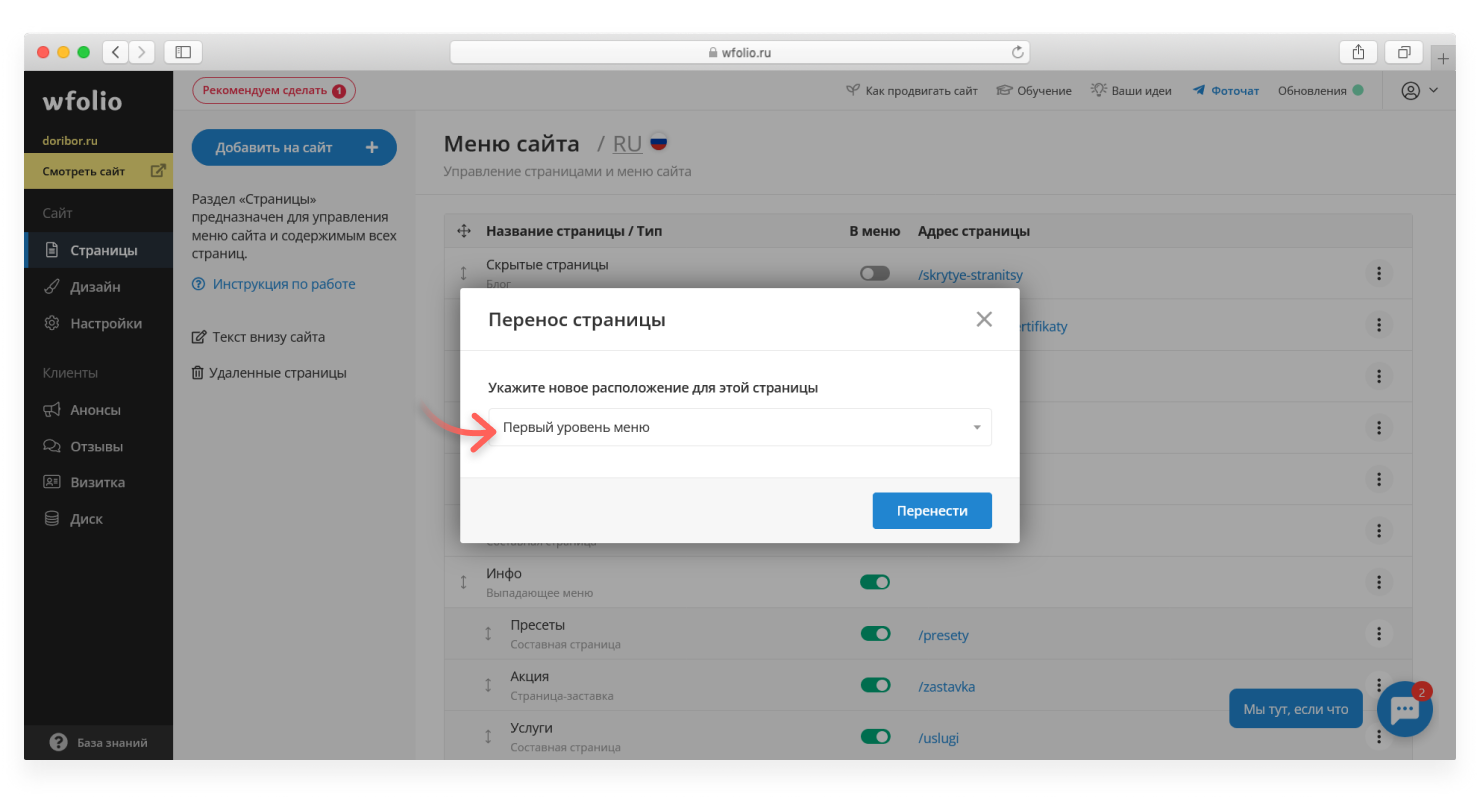1480x799 pixels.
Task: Click the Услуги page name
Action: [x=531, y=728]
